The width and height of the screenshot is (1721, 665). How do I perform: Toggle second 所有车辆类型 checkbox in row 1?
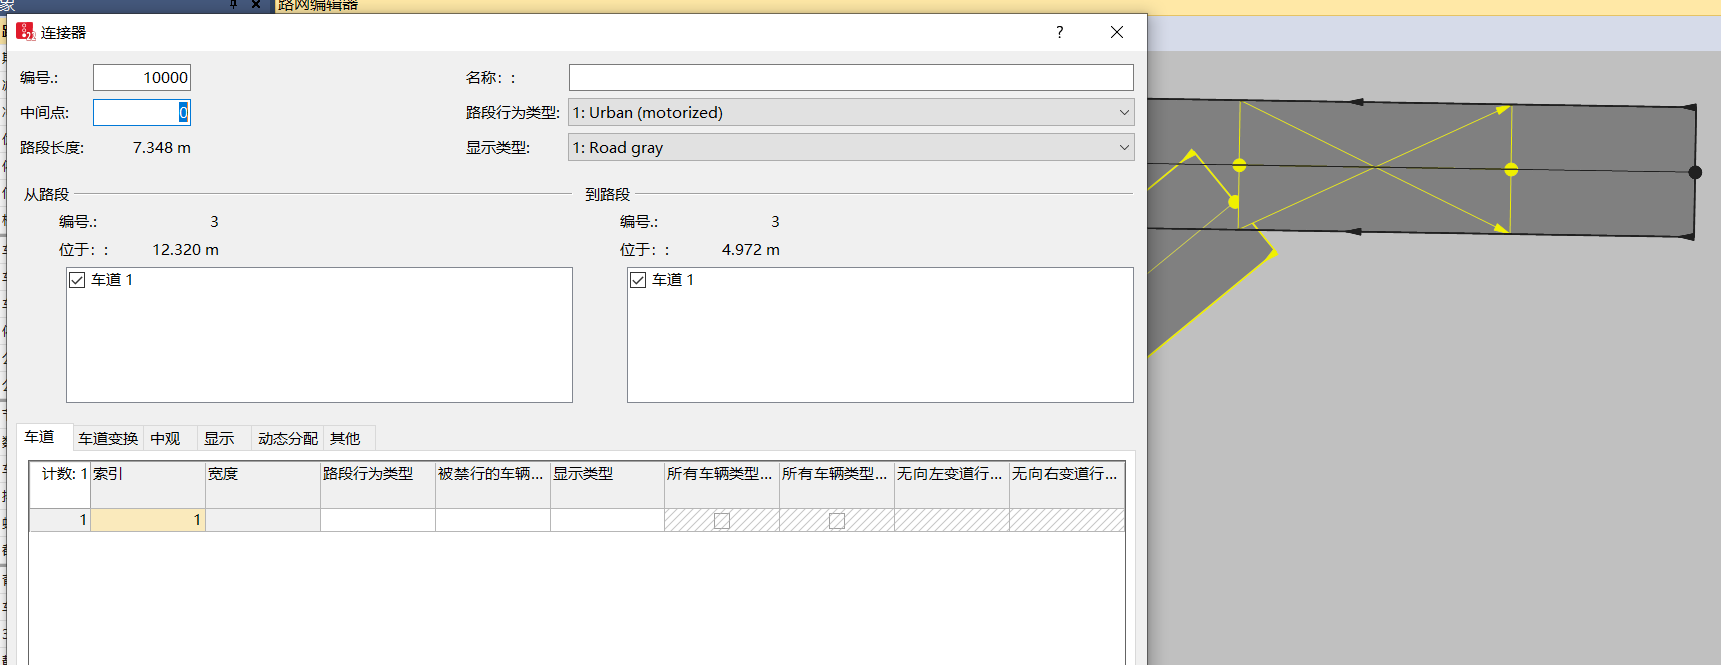(837, 521)
